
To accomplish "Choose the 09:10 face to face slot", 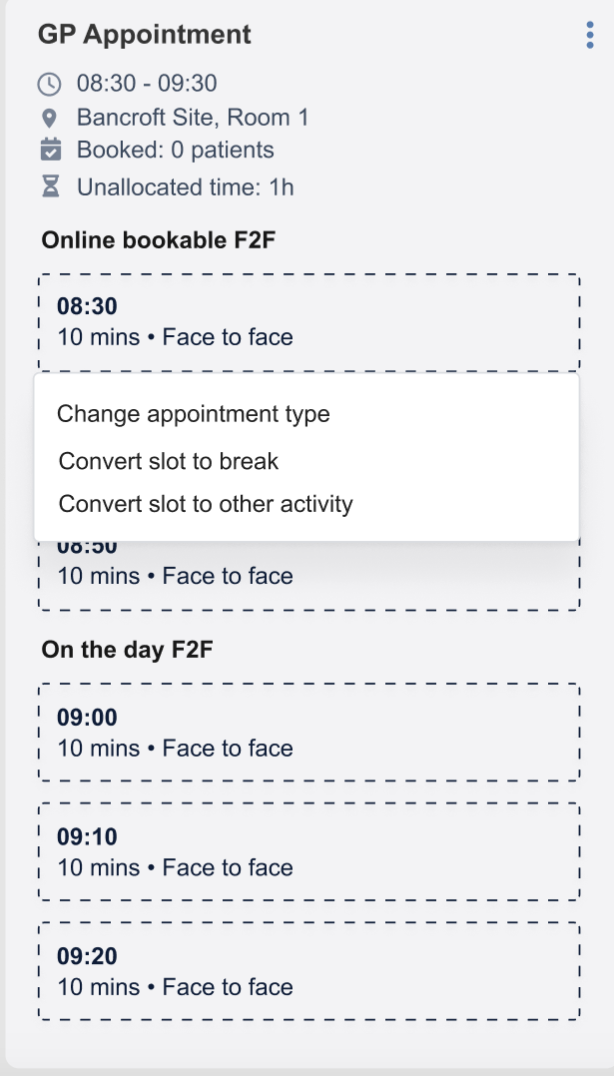I will [x=308, y=852].
